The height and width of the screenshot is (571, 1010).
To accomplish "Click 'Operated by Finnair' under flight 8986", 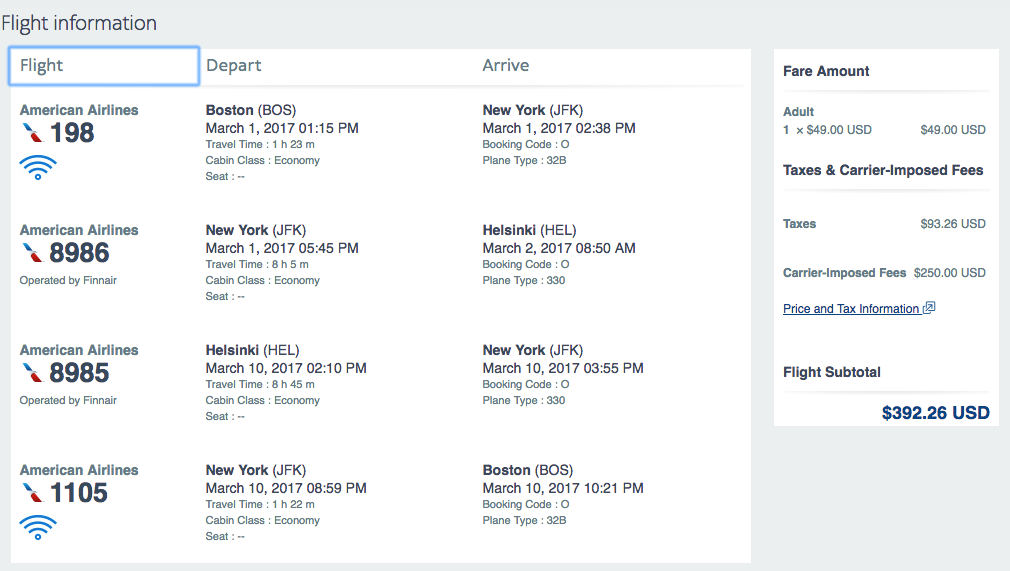I will (68, 280).
